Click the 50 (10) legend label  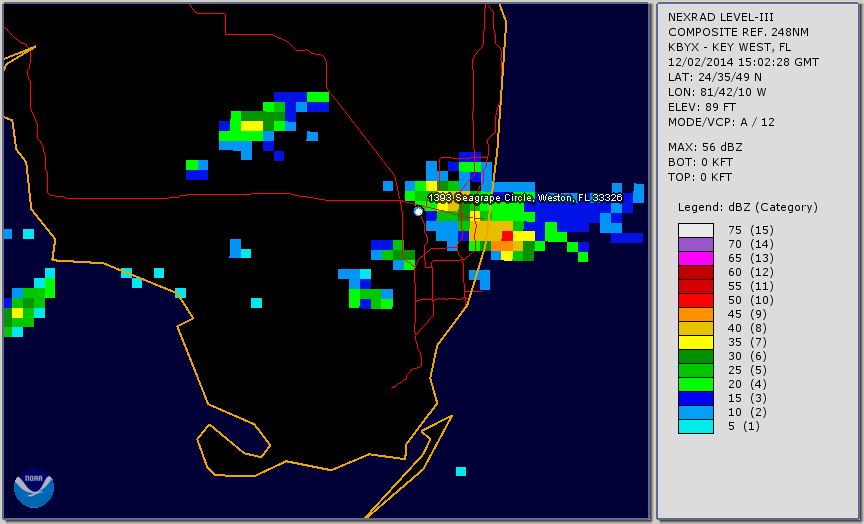pyautogui.click(x=750, y=300)
